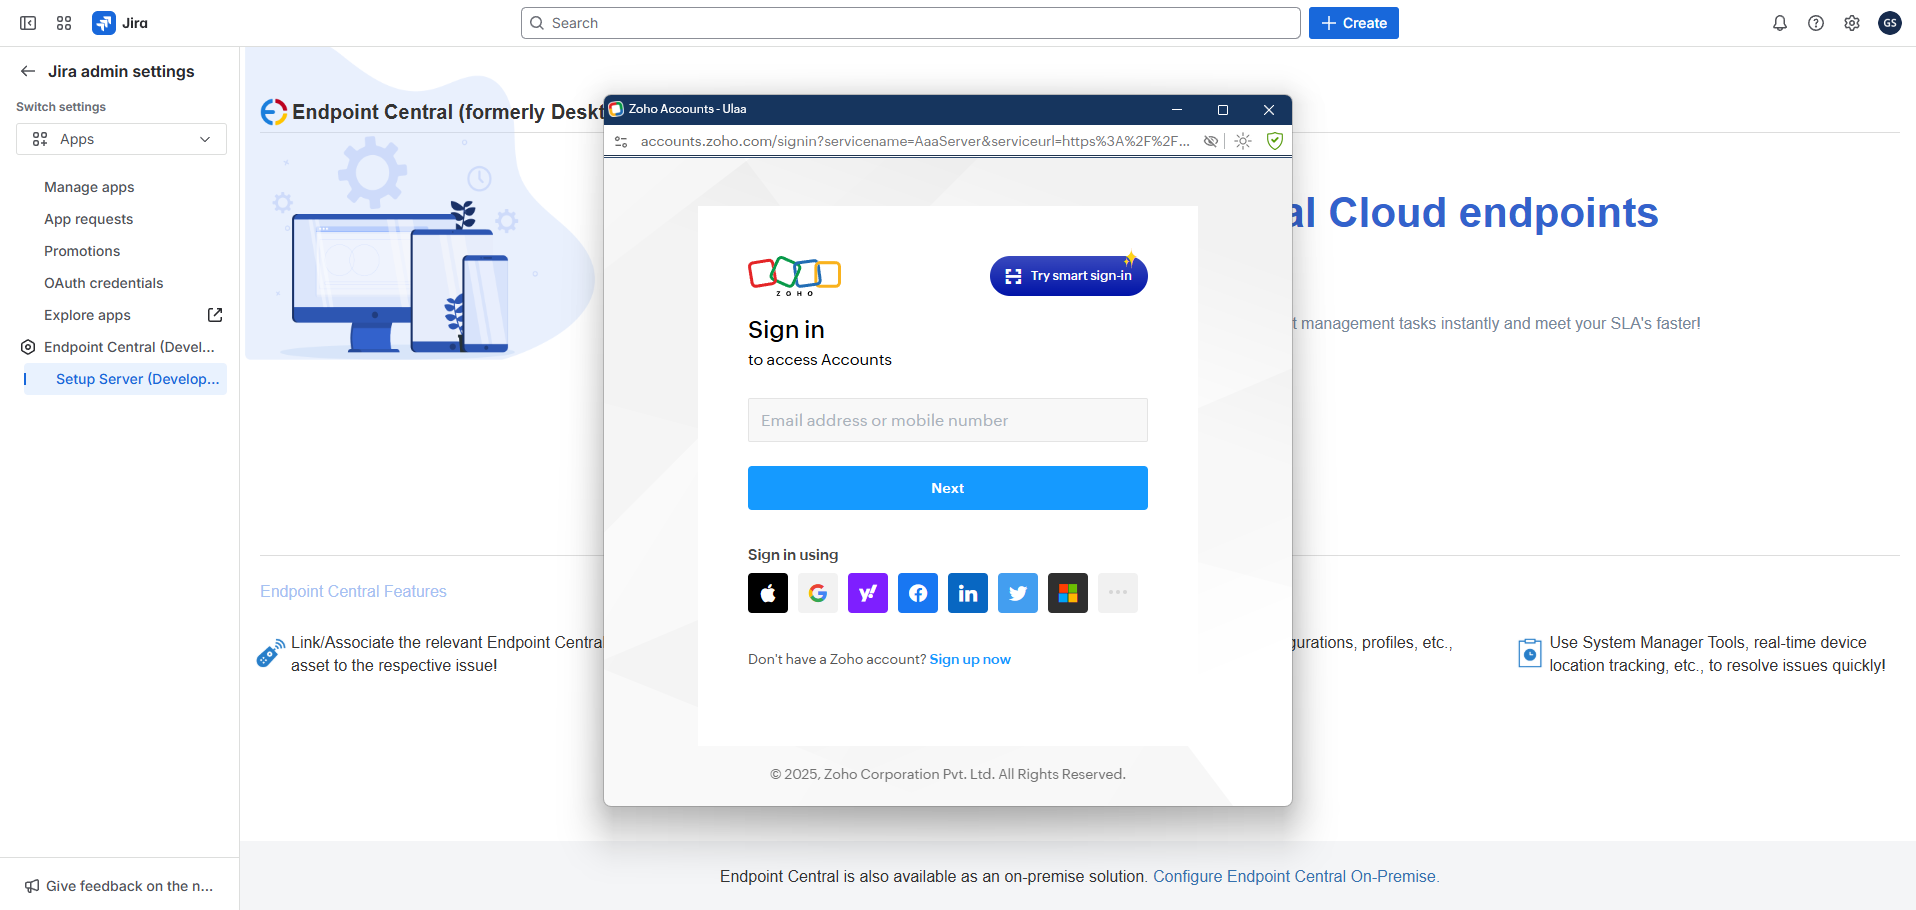Image resolution: width=1916 pixels, height=910 pixels.
Task: Click the Zoho logo in sign-in form
Action: [x=795, y=275]
